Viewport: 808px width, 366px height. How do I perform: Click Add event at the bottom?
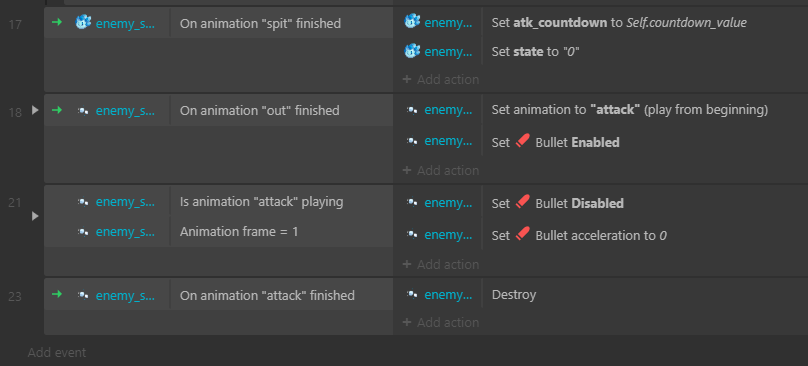coord(57,353)
